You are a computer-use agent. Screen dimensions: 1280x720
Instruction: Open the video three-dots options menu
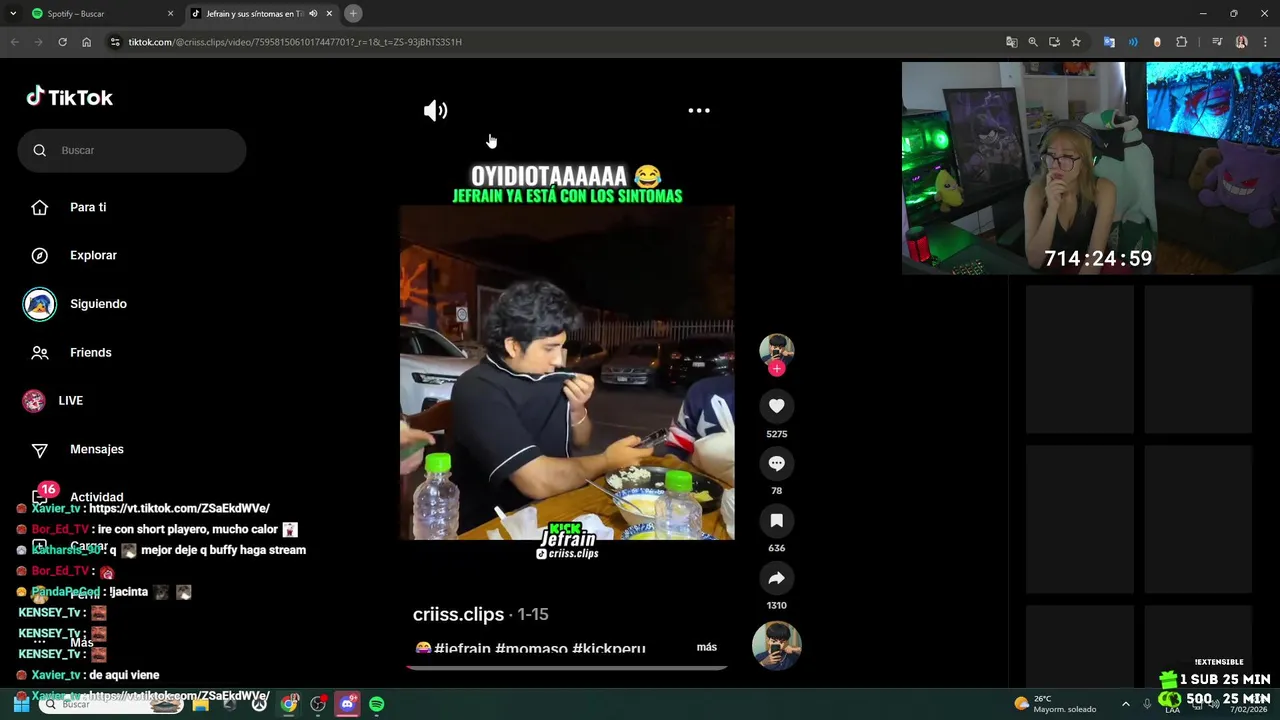point(699,111)
